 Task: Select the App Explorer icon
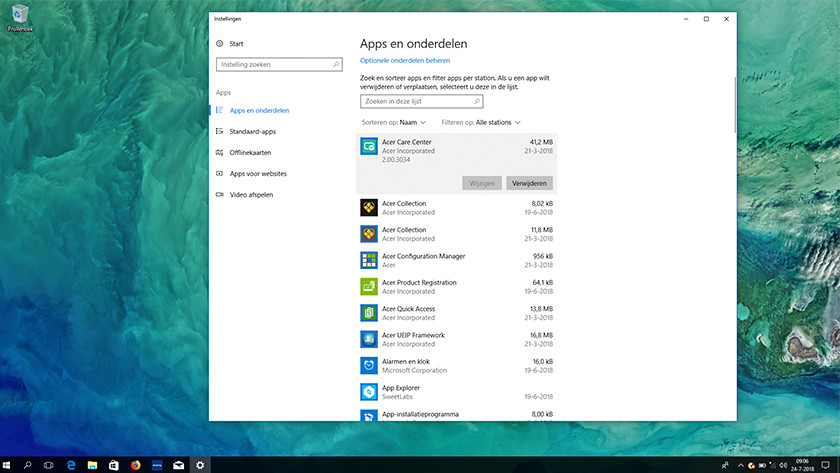[x=368, y=391]
